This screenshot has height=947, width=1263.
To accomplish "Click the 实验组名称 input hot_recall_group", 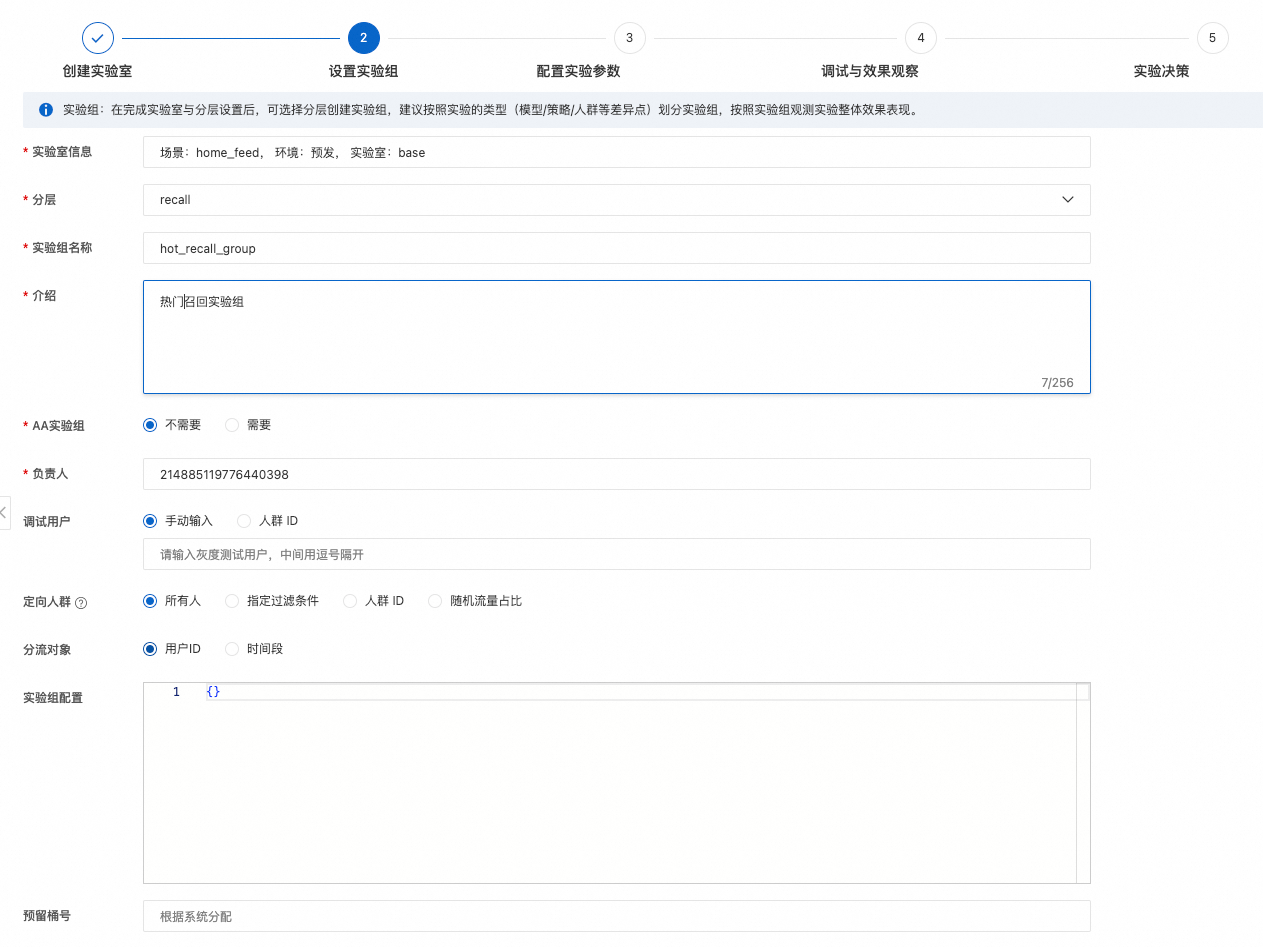I will (x=616, y=248).
